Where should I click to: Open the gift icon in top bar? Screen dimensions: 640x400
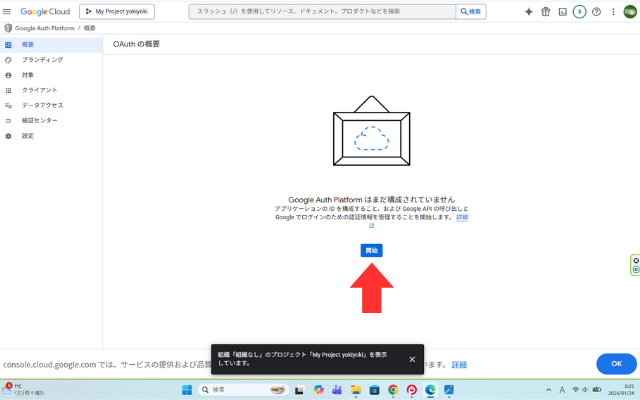[546, 12]
